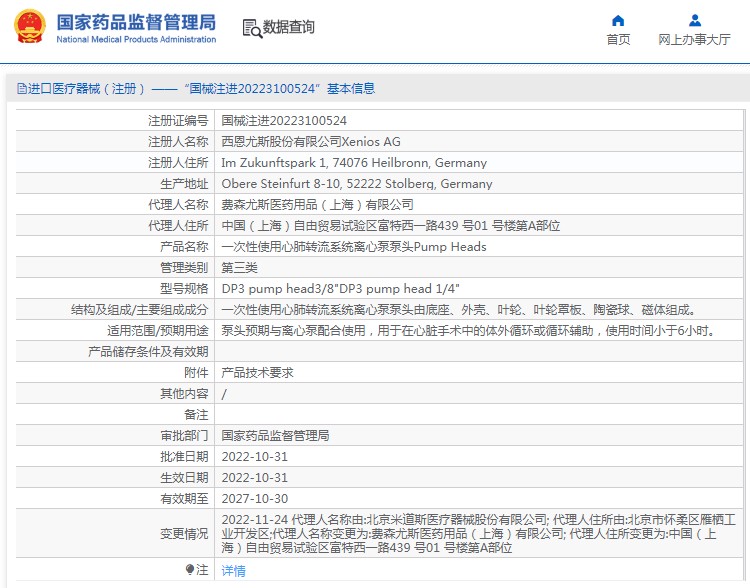The image size is (750, 588).
Task: Click the Stolberg production address cell
Action: [356, 183]
